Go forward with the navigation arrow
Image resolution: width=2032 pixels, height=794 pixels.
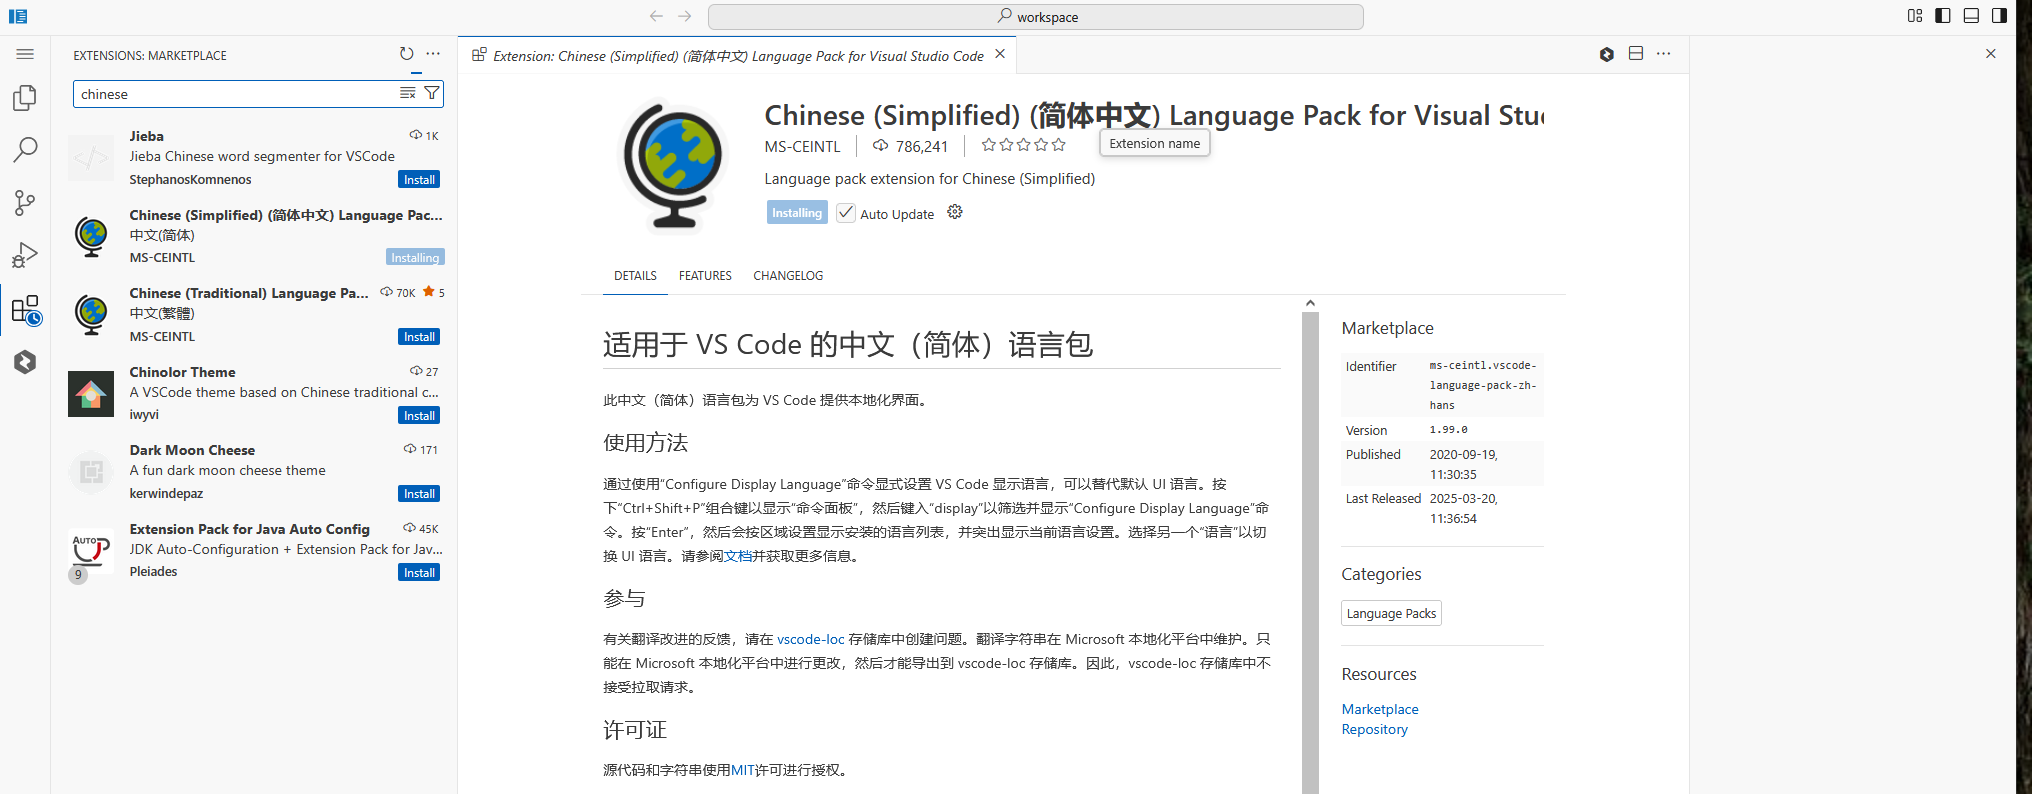click(x=685, y=16)
